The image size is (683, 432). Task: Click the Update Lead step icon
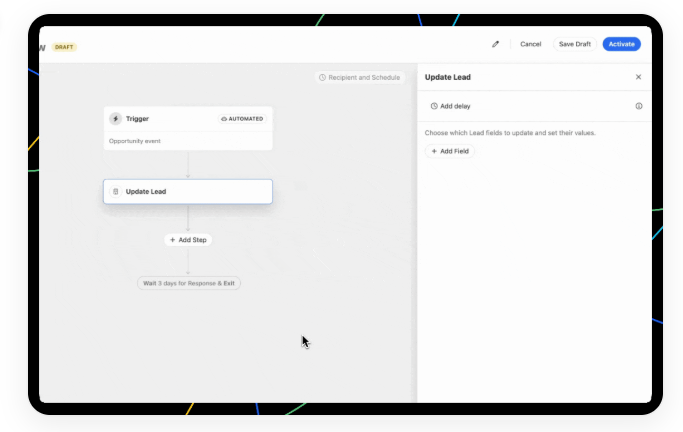click(115, 192)
